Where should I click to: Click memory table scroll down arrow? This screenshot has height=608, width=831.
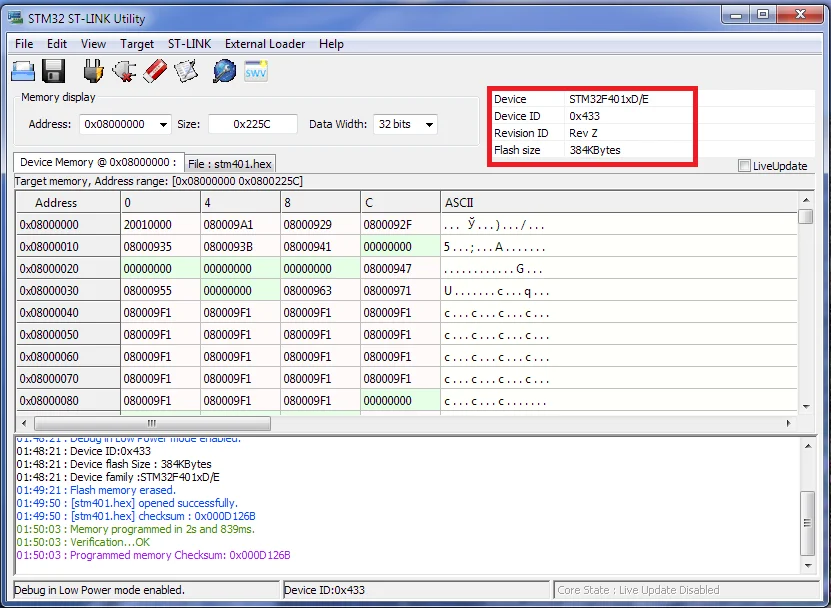(806, 407)
